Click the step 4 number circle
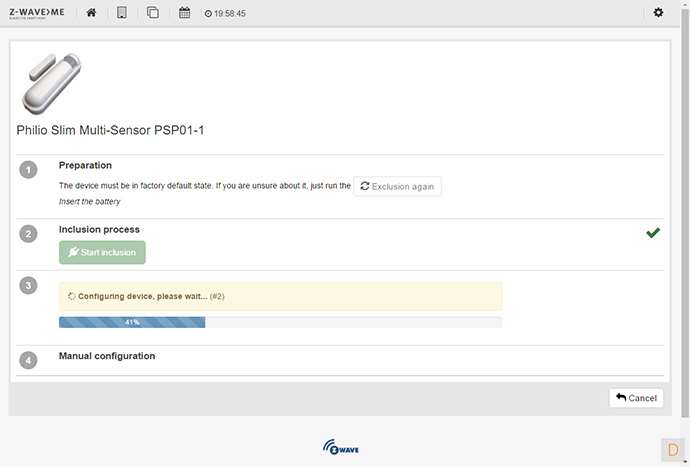This screenshot has height=467, width=690. pyautogui.click(x=28, y=360)
